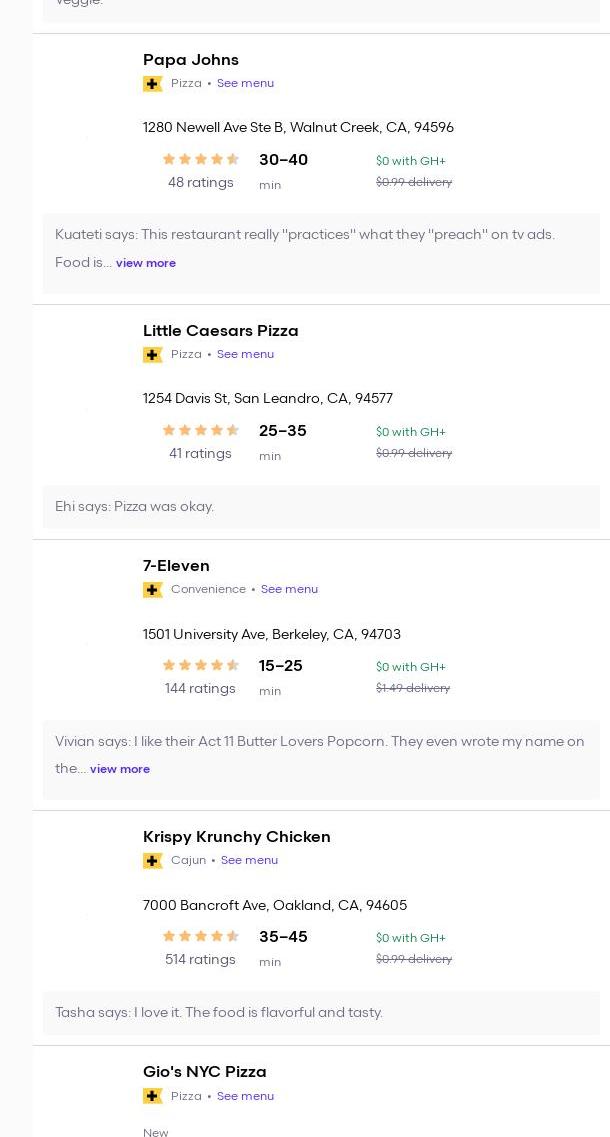Click 7-Eleven star rating icons
Screen dimensions: 610x1137
pos(200,665)
